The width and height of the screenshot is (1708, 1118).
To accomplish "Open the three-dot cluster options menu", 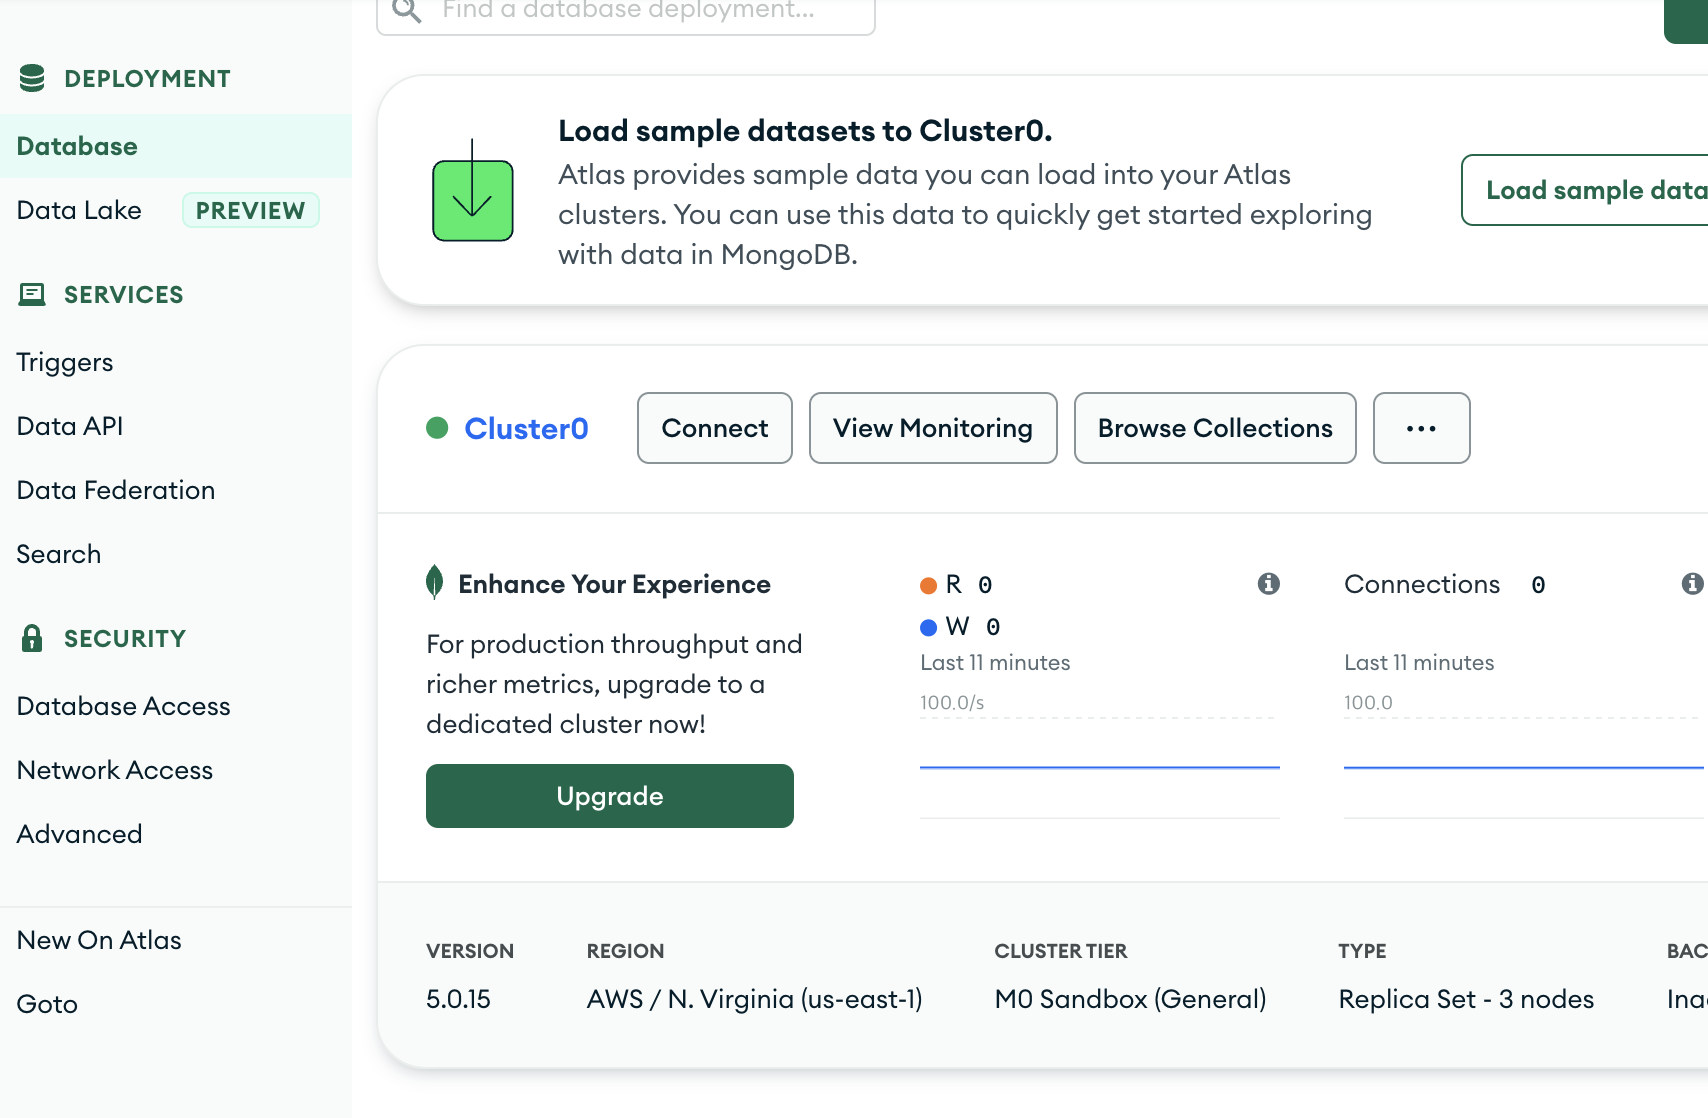I will point(1421,428).
